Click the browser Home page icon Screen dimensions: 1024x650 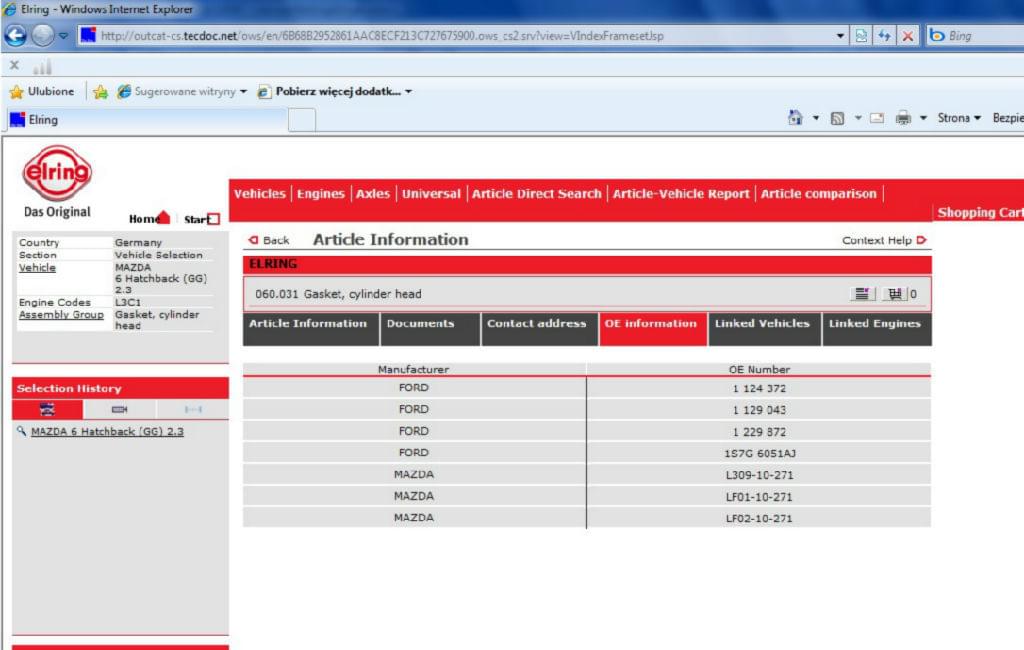(x=795, y=118)
